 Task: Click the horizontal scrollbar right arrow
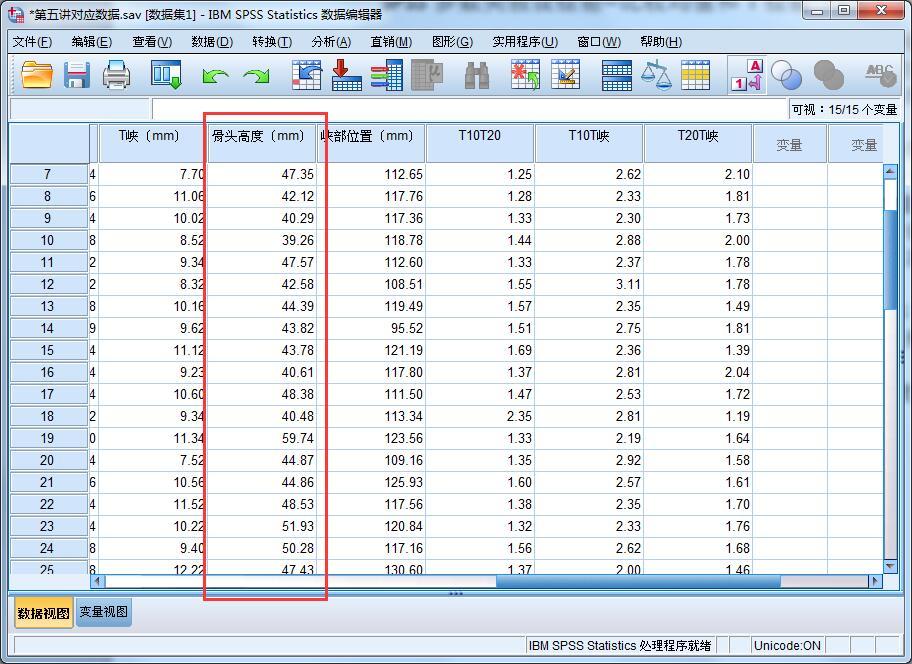(x=875, y=580)
